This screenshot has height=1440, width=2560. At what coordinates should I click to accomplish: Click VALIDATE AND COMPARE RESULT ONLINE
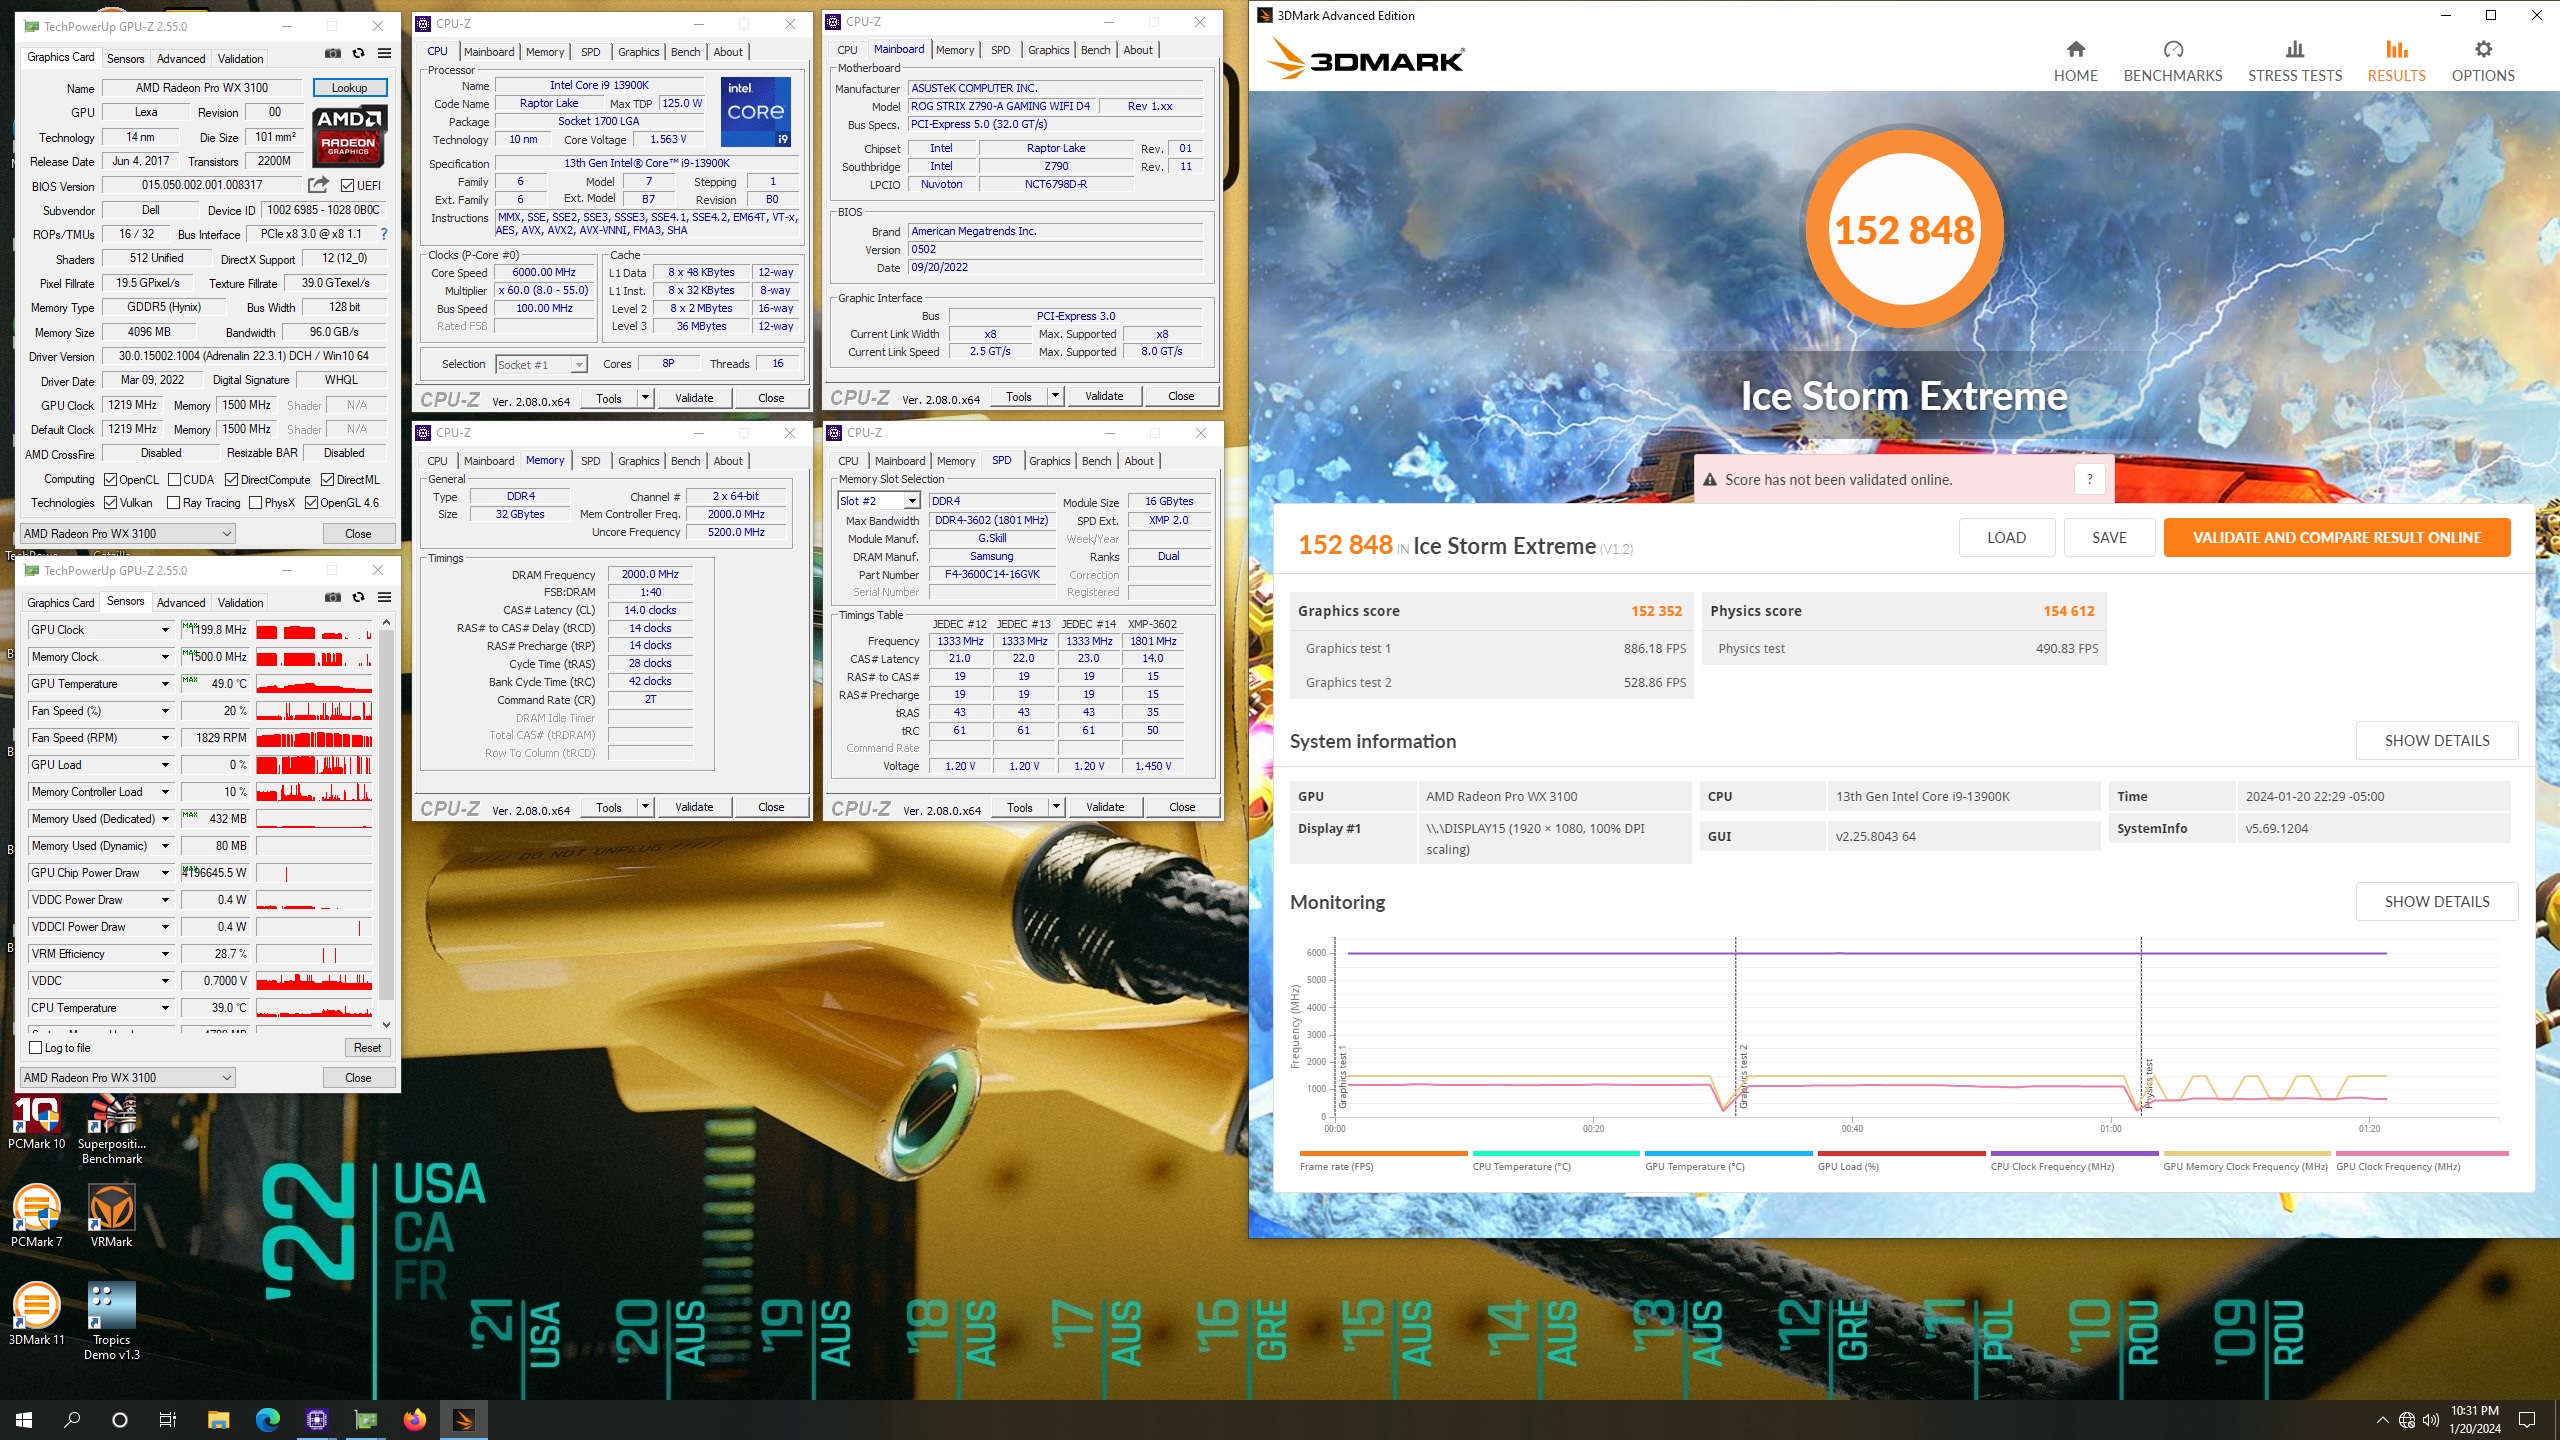pos(2336,537)
